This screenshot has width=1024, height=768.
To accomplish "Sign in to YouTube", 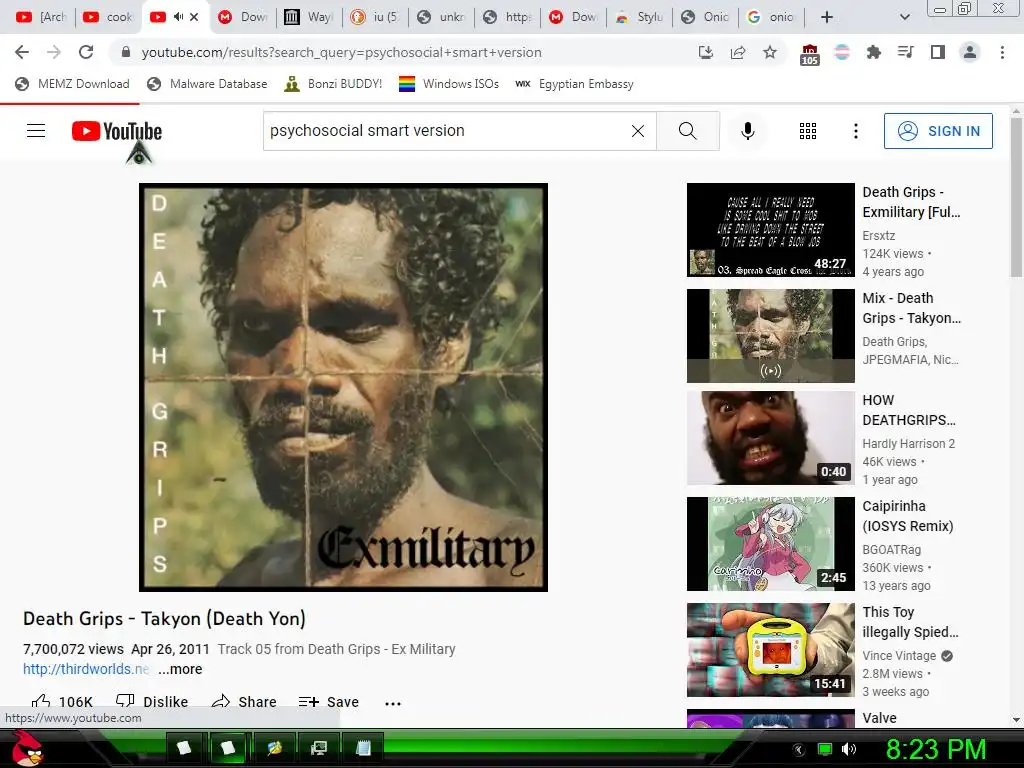I will (x=938, y=131).
